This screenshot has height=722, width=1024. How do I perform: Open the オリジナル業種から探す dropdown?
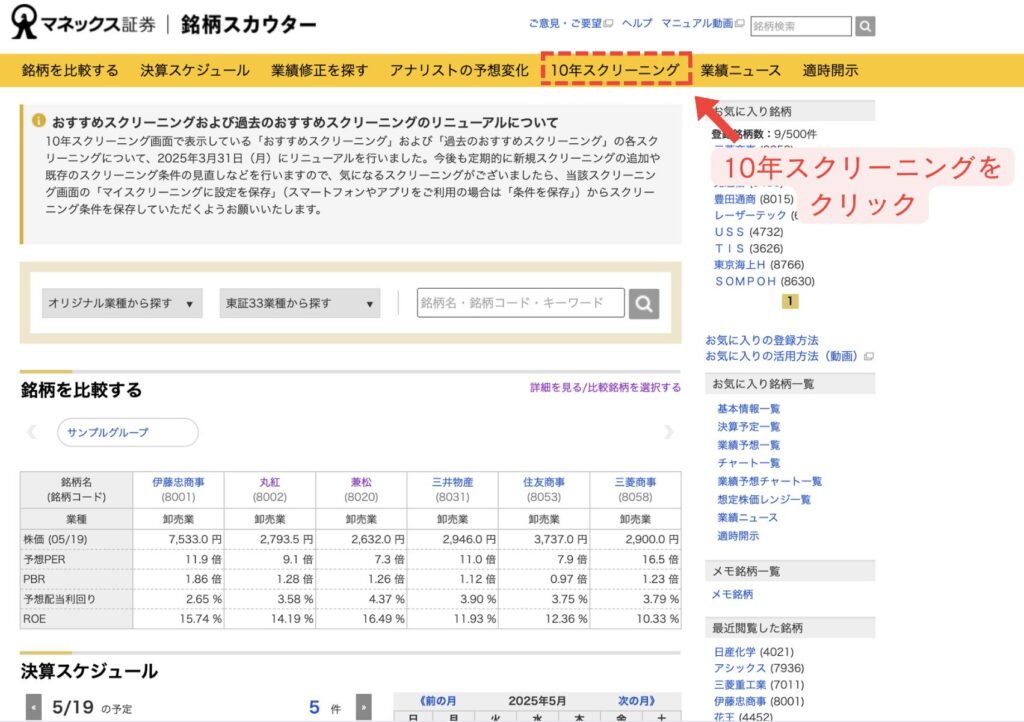(122, 304)
